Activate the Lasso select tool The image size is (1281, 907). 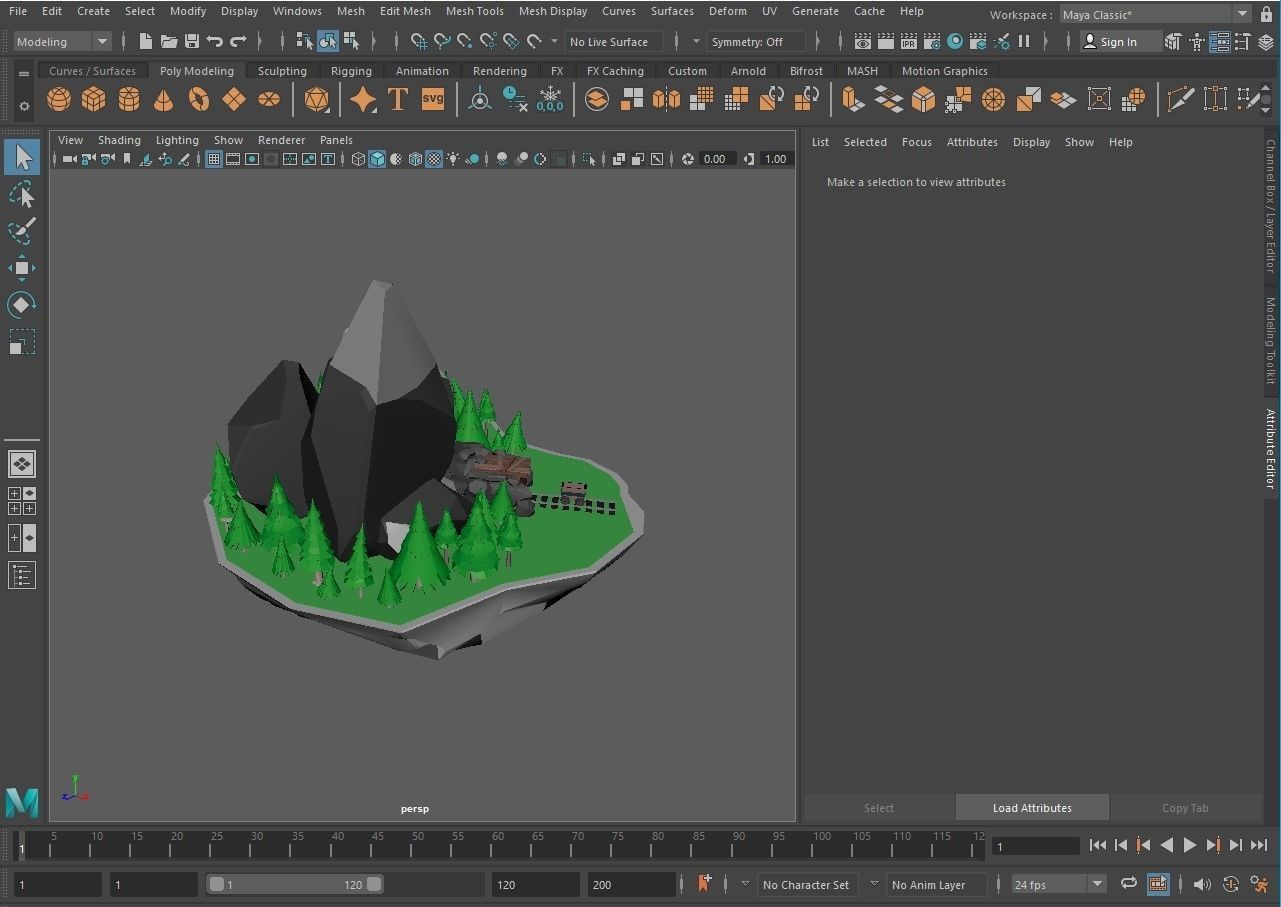coord(22,194)
